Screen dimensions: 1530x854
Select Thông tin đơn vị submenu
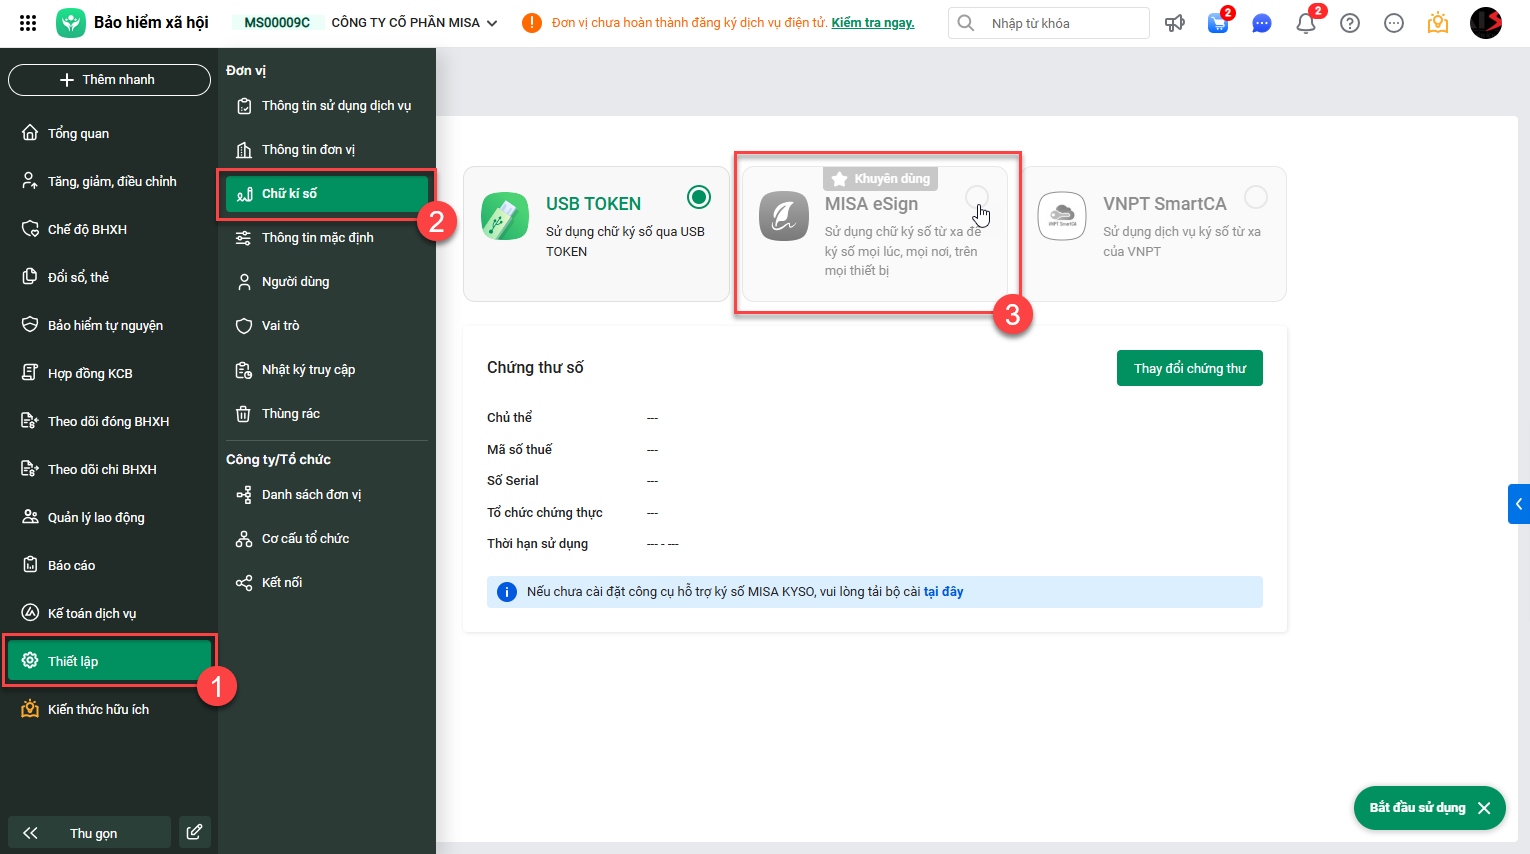tap(327, 149)
